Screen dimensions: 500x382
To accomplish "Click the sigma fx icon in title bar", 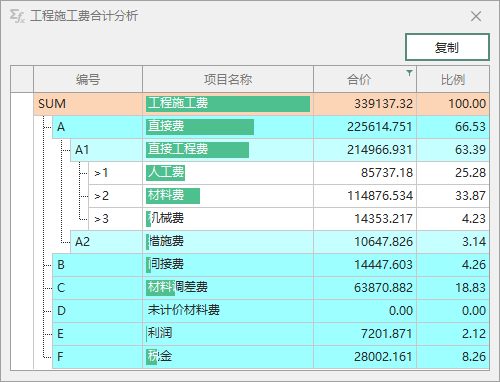I will 17,16.
